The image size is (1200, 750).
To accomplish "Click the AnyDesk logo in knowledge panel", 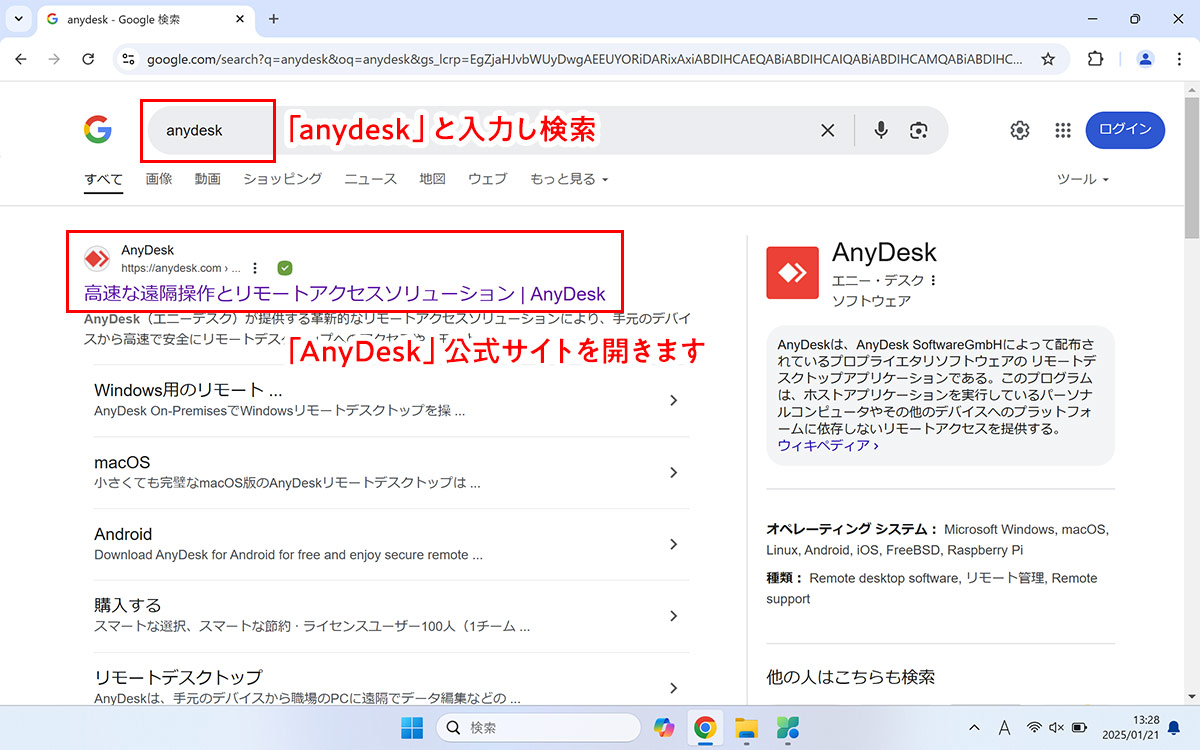I will point(793,272).
